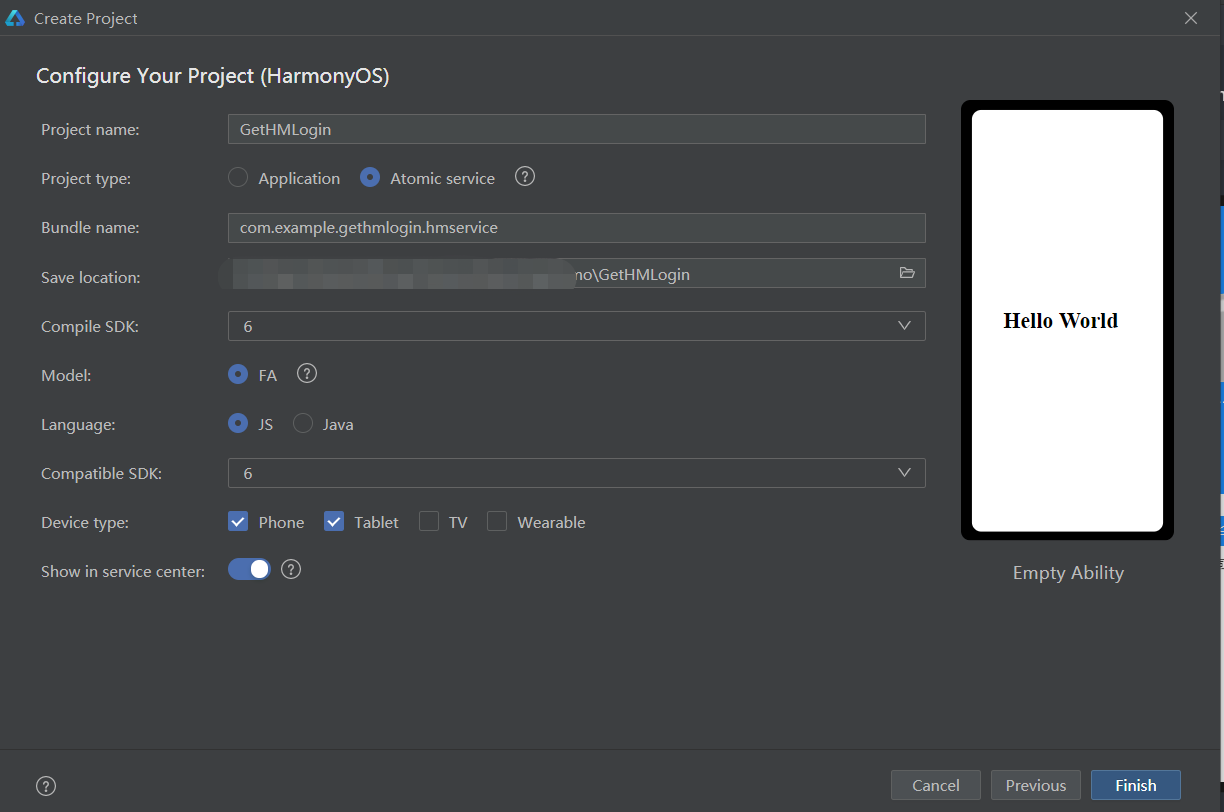Click the DevEco Studio logo in the title bar
Screen dimensions: 1224x812
(15, 17)
